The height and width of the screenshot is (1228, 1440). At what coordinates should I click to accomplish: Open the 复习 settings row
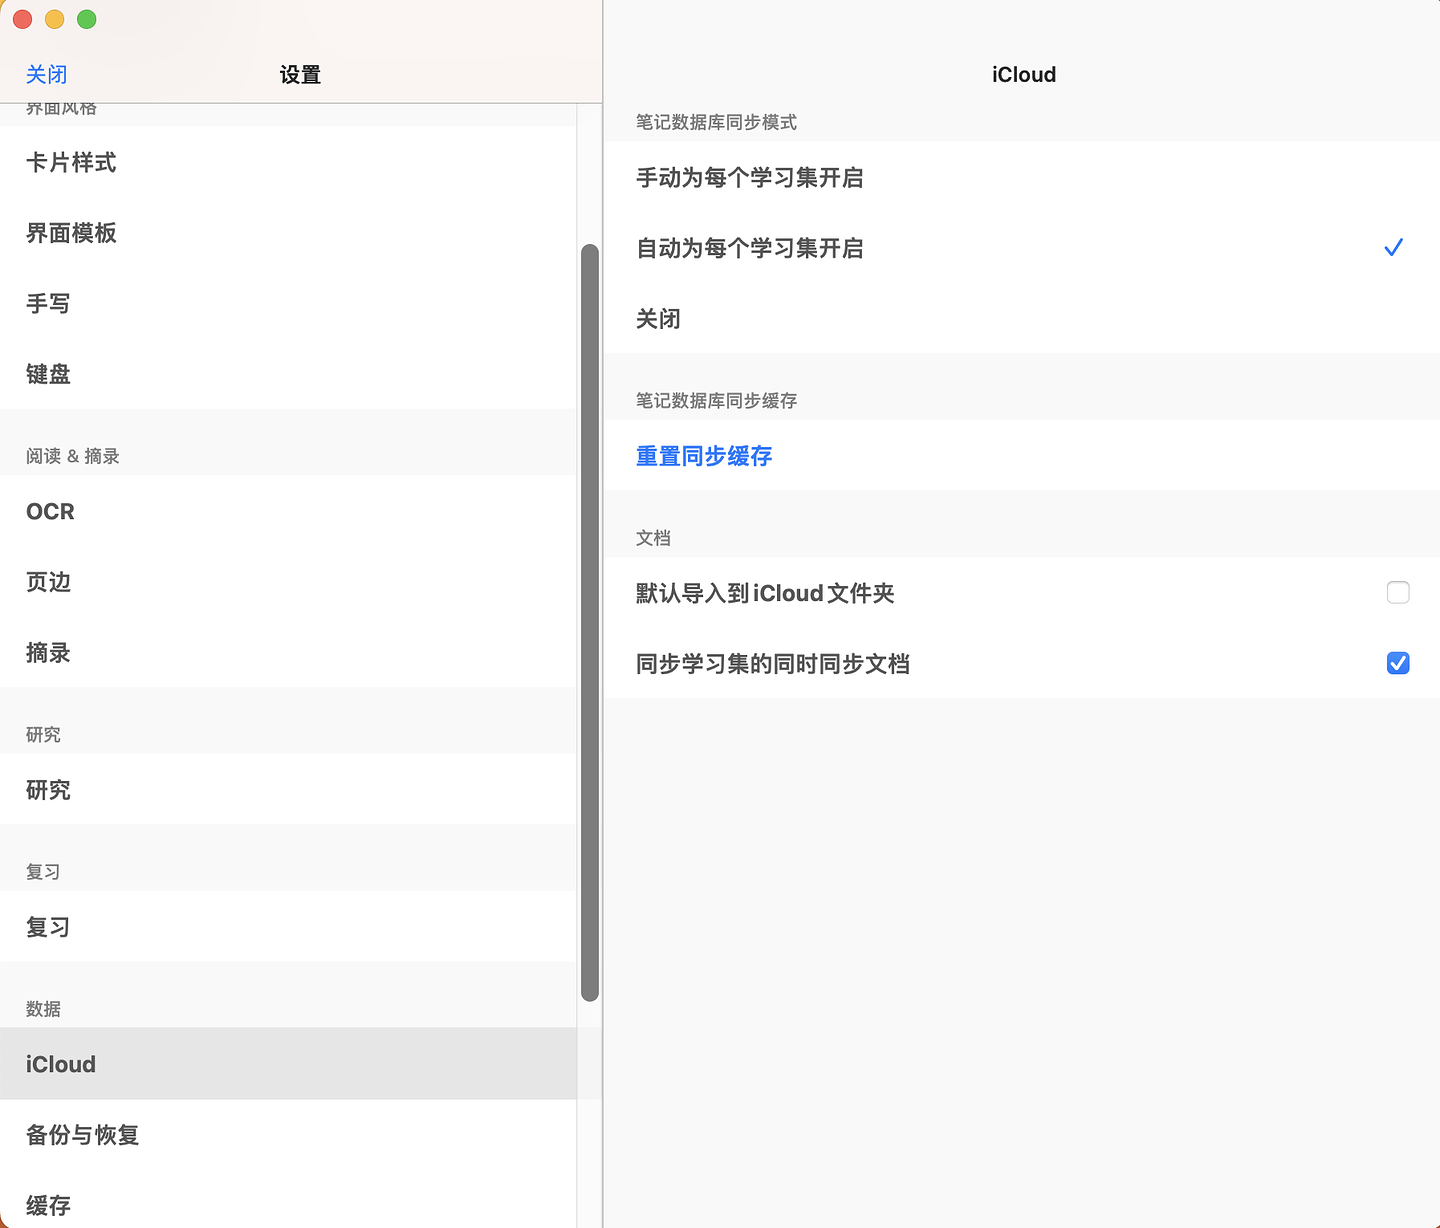[288, 927]
